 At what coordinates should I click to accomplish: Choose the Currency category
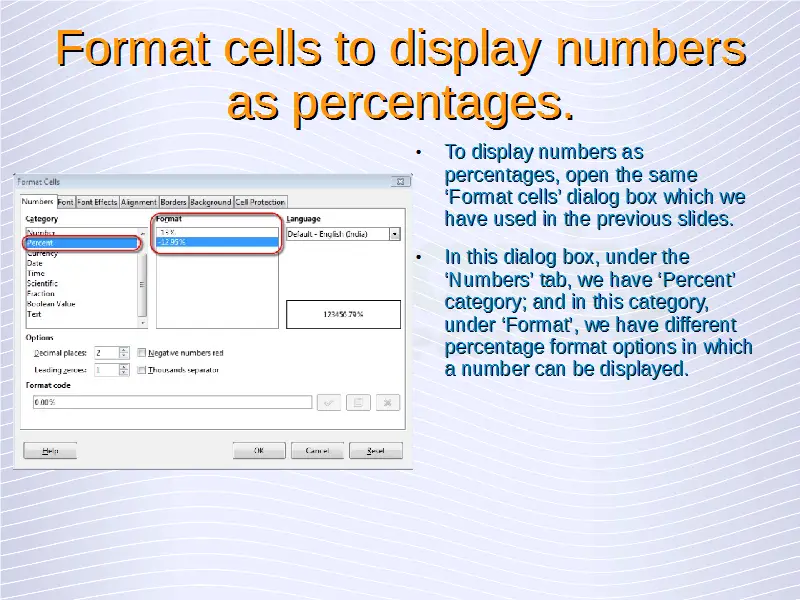click(82, 253)
